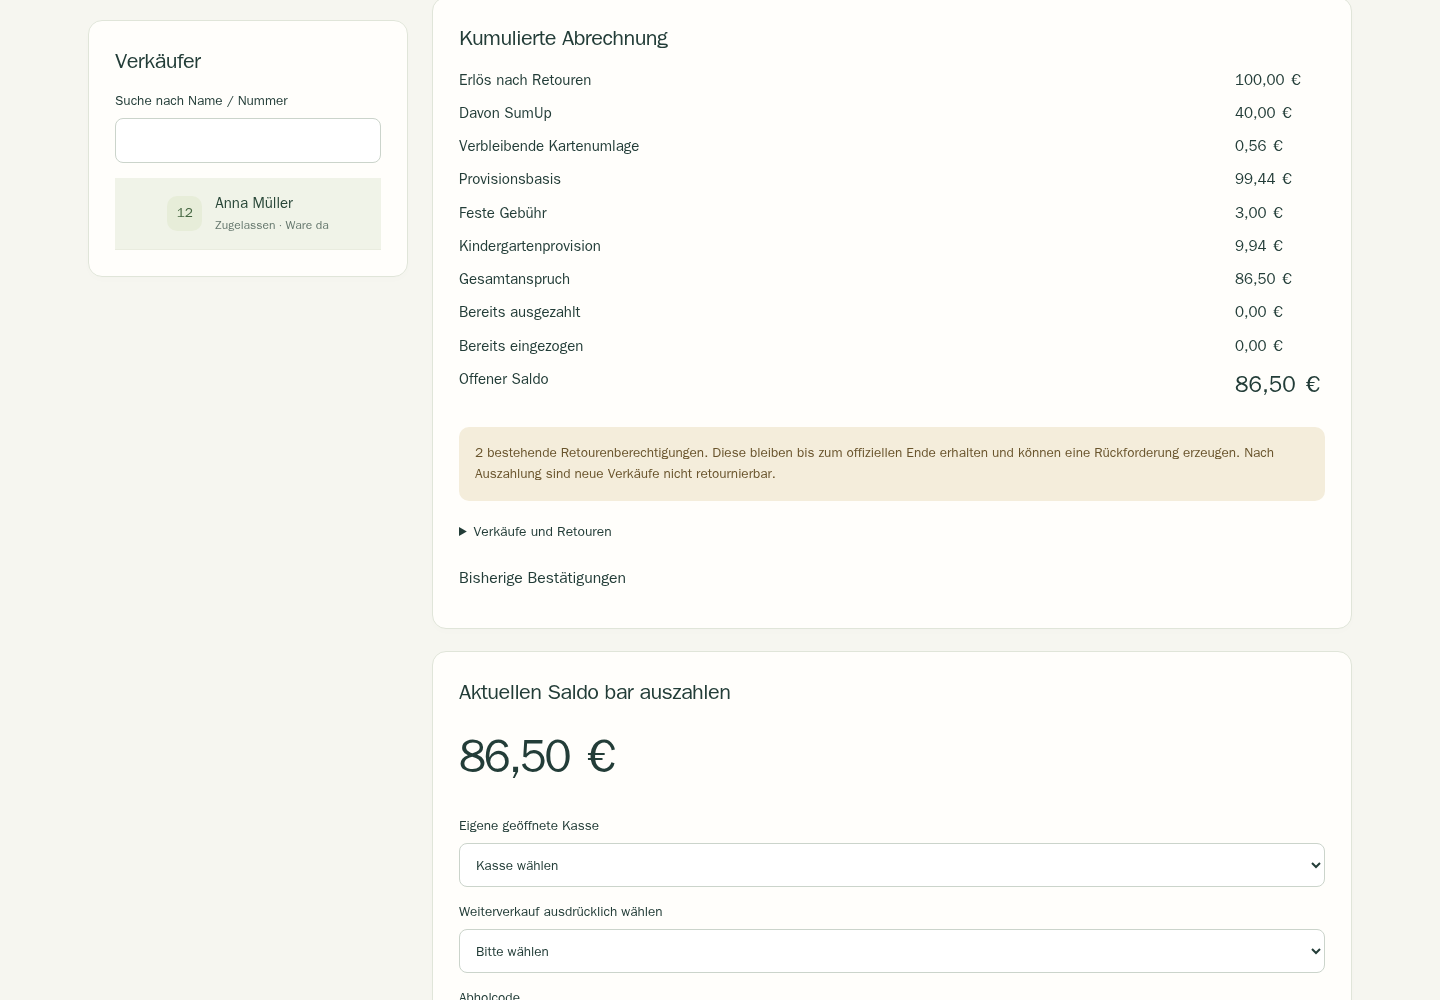Click the Eigene geöffnete Kasse label
The image size is (1440, 1000).
(x=529, y=826)
